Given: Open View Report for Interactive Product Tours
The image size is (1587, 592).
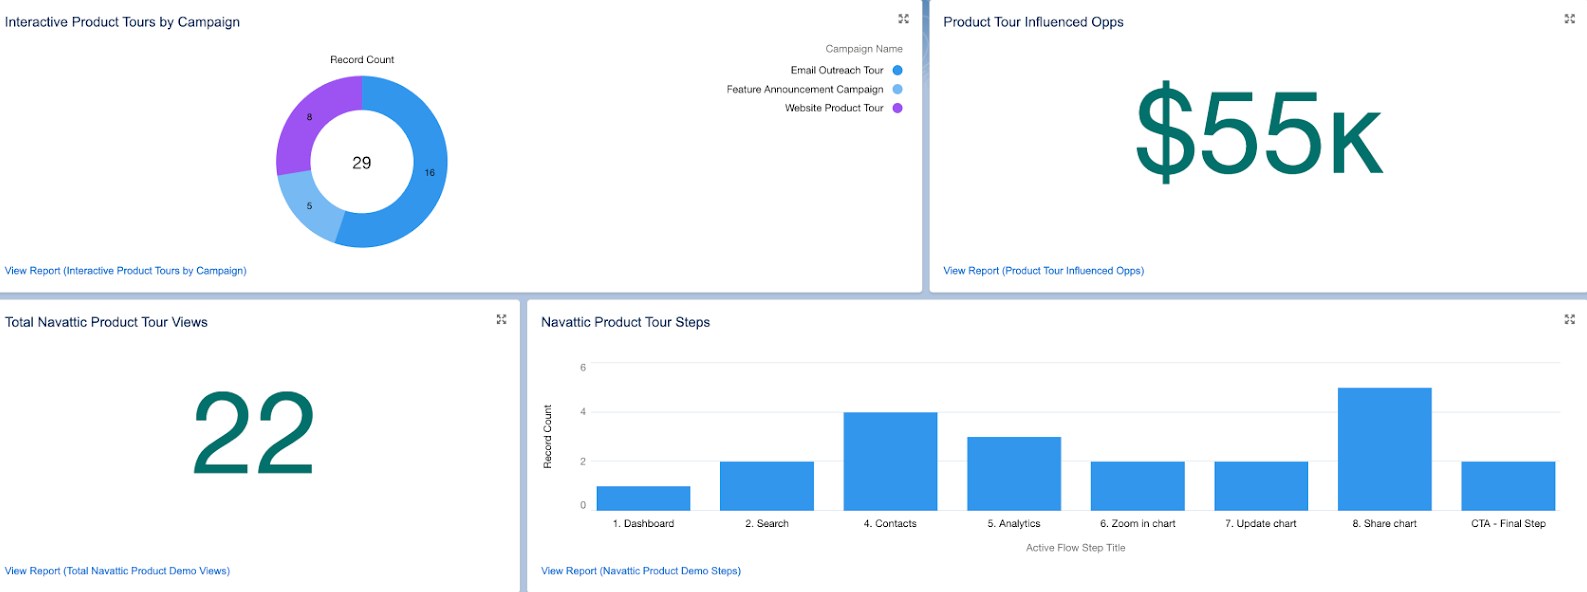Looking at the screenshot, I should 125,271.
